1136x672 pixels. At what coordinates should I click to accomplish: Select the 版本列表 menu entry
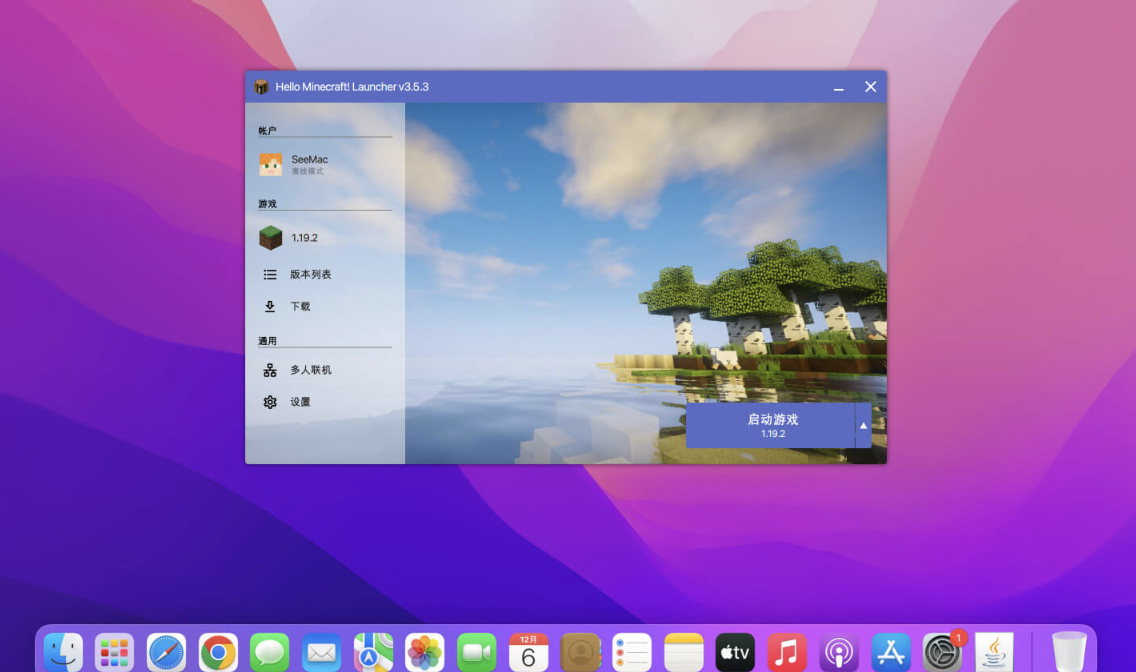click(311, 274)
